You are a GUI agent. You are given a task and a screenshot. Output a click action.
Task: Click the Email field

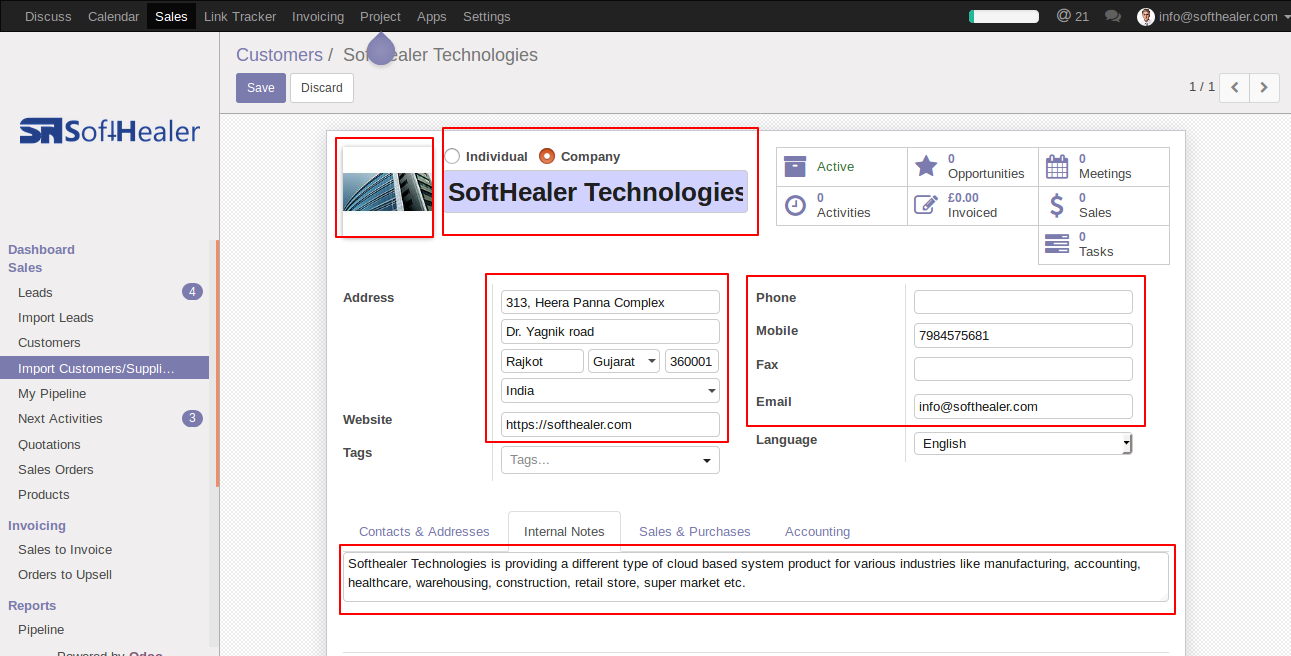[1023, 406]
